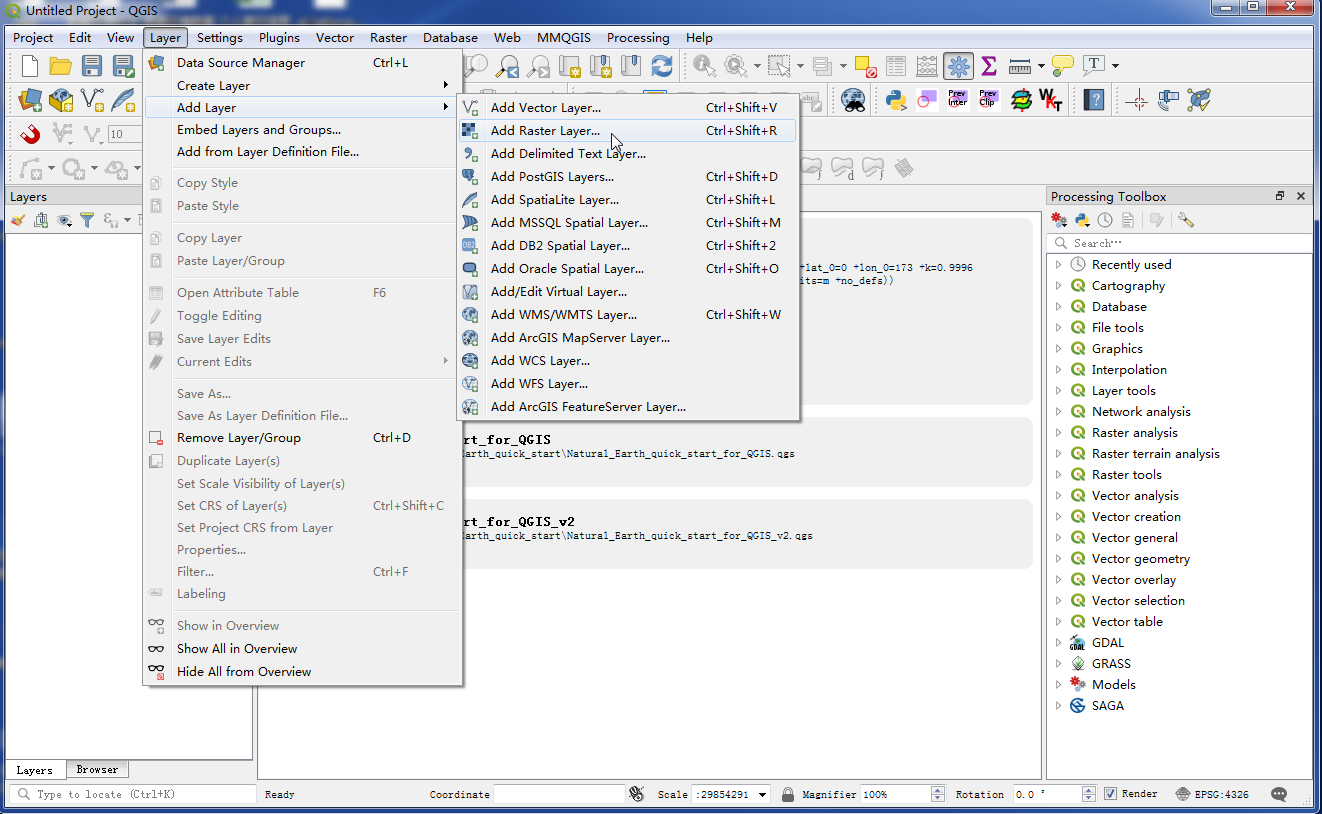The width and height of the screenshot is (1322, 814).
Task: Select Remove Layer/Group menu entry
Action: [x=302, y=438]
